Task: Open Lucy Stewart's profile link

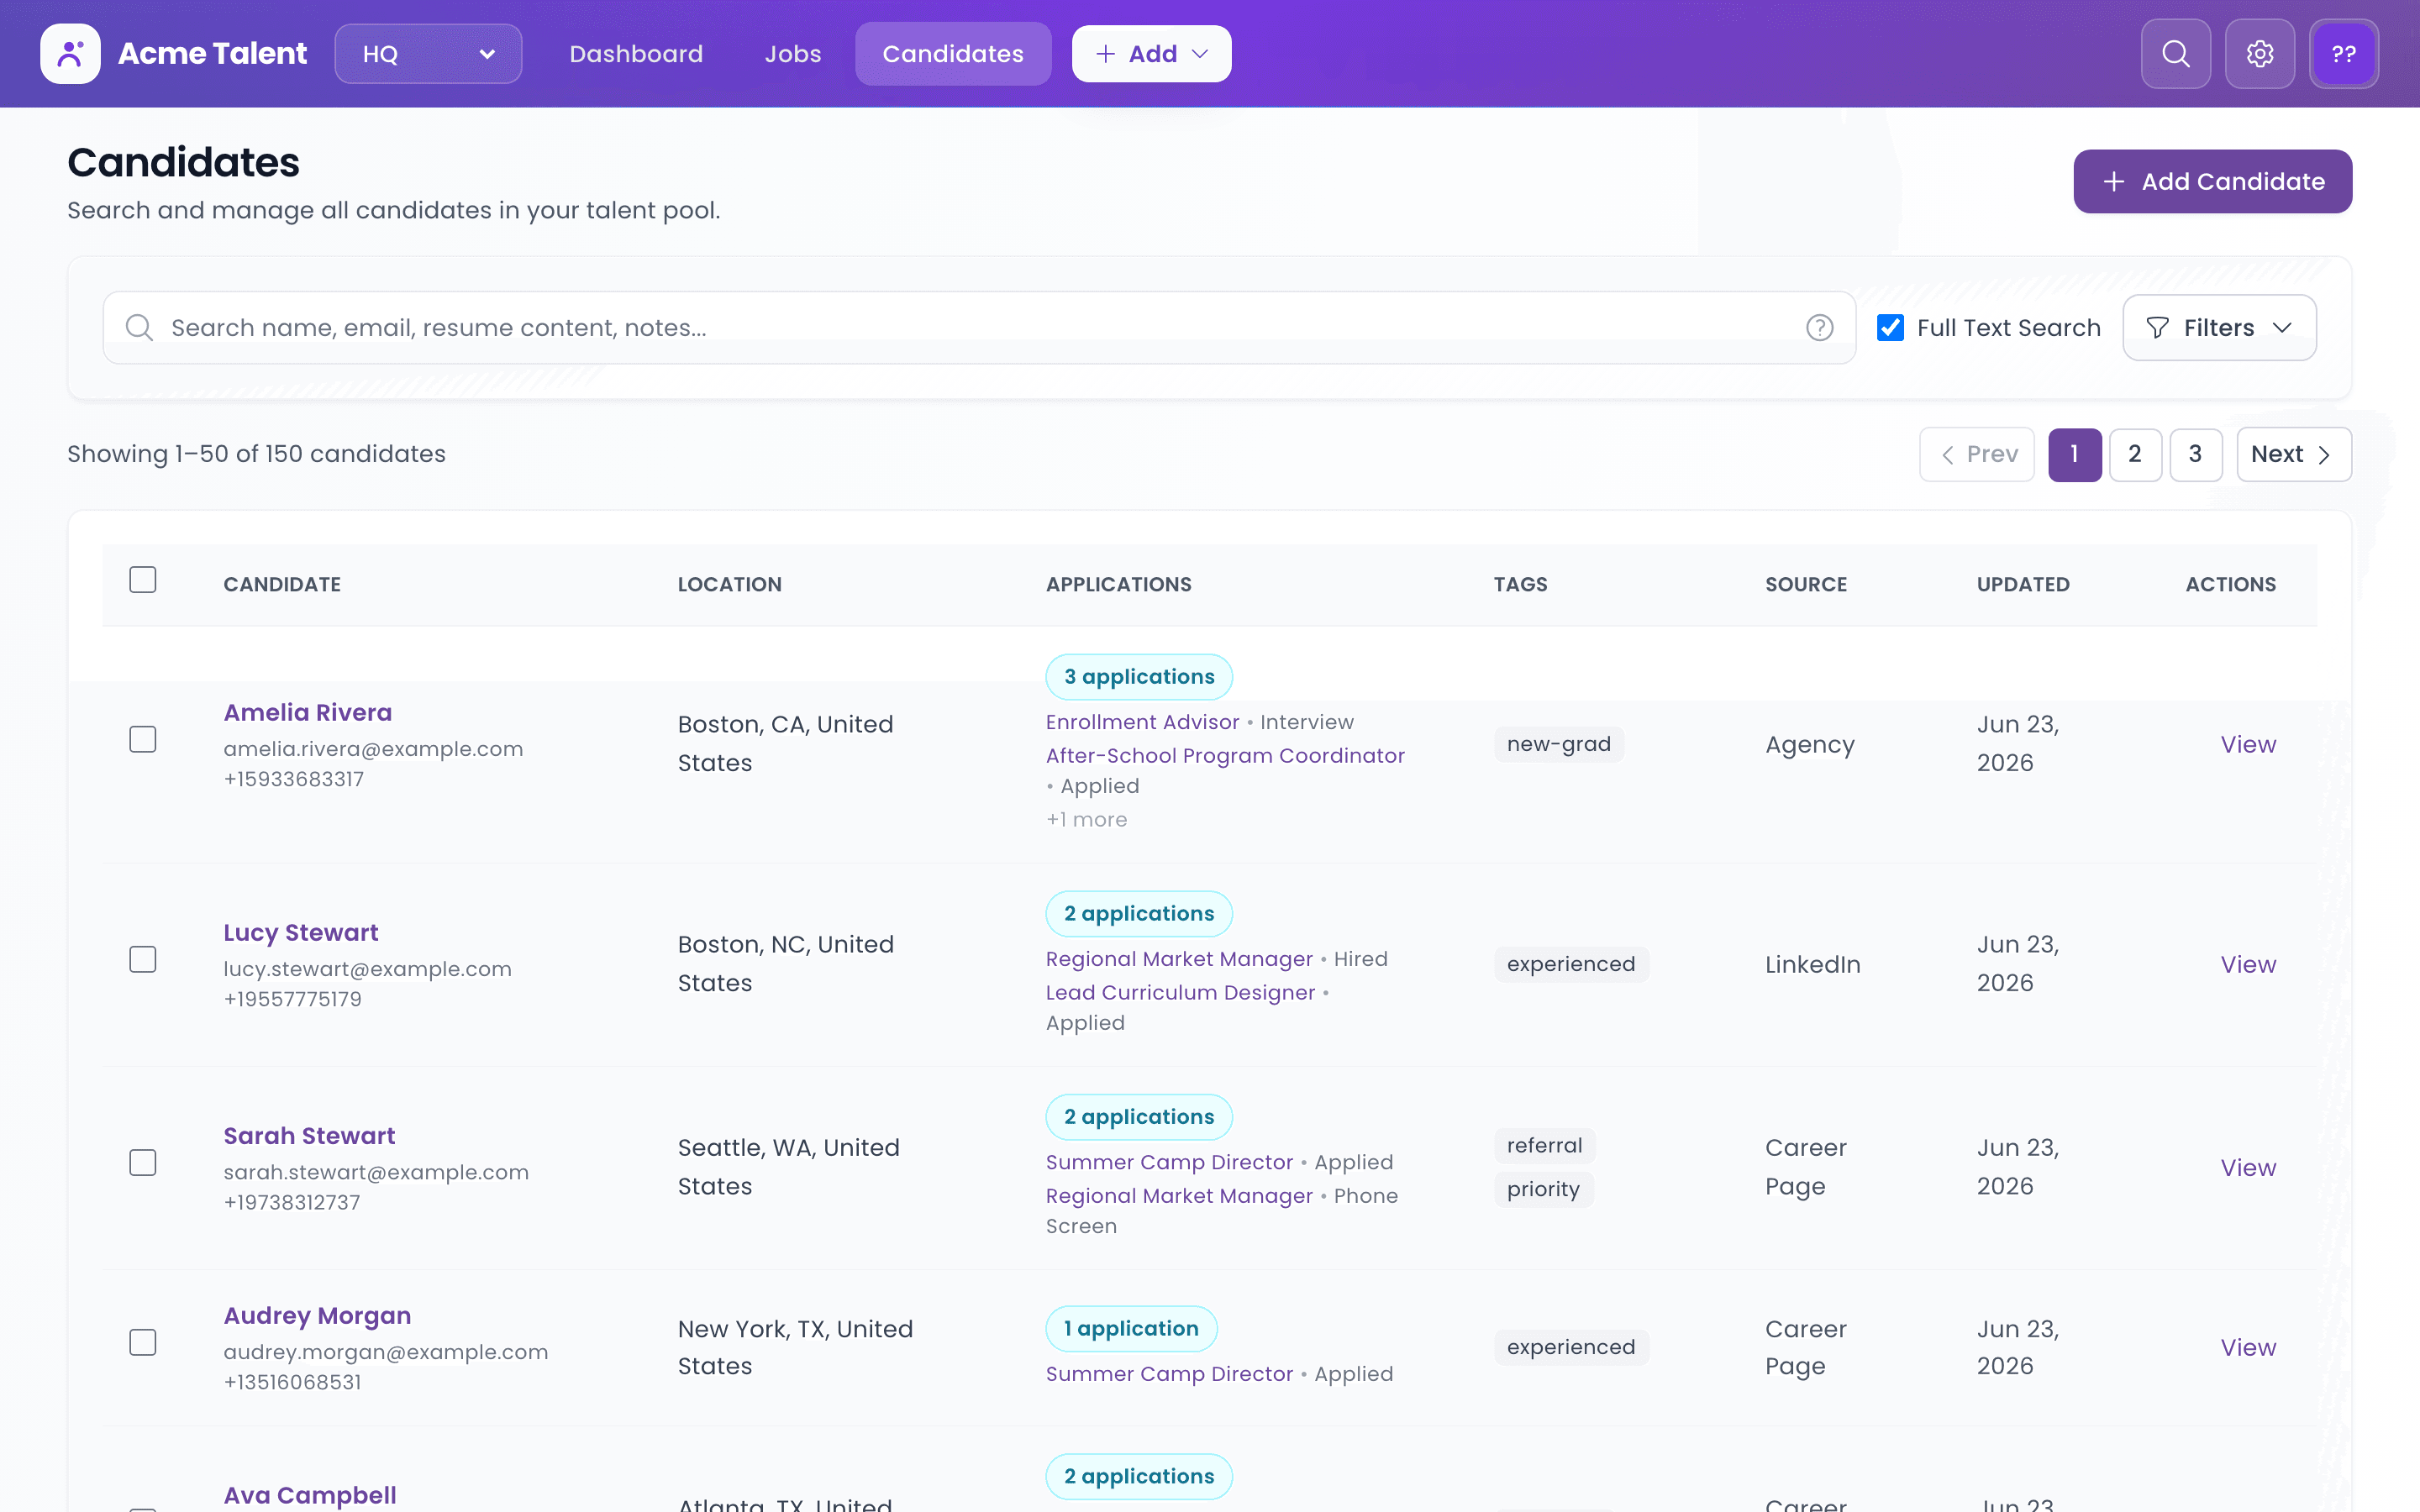Action: (300, 933)
